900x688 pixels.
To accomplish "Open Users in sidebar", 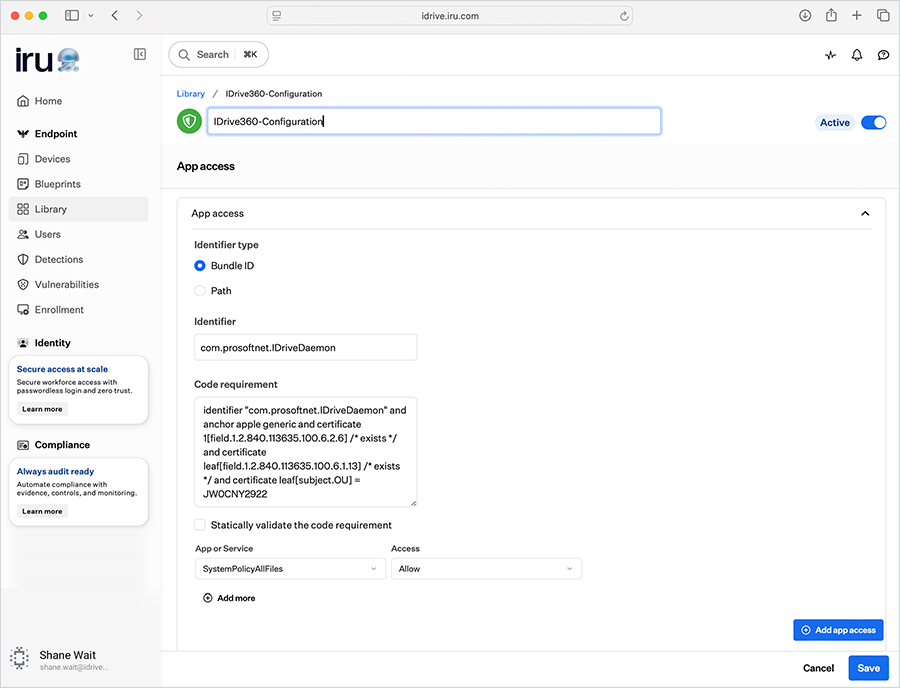I will pos(79,234).
